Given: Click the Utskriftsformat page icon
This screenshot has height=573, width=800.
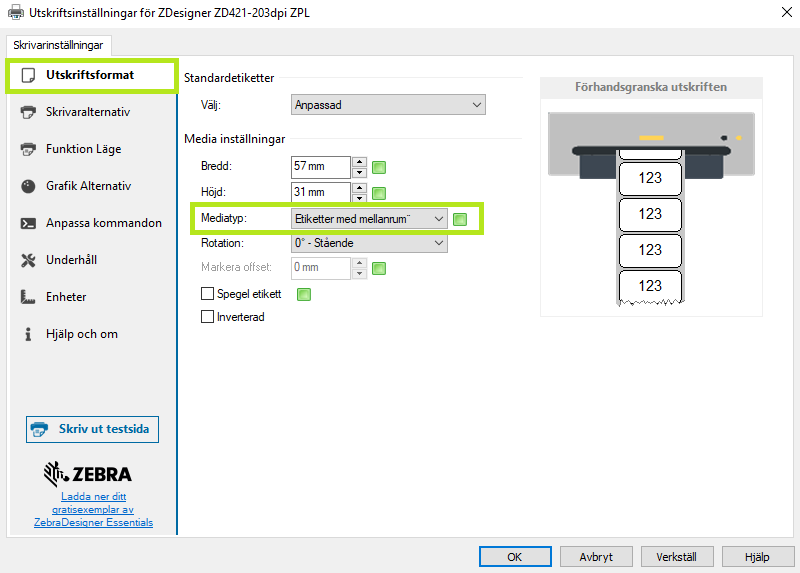Looking at the screenshot, I should point(28,75).
